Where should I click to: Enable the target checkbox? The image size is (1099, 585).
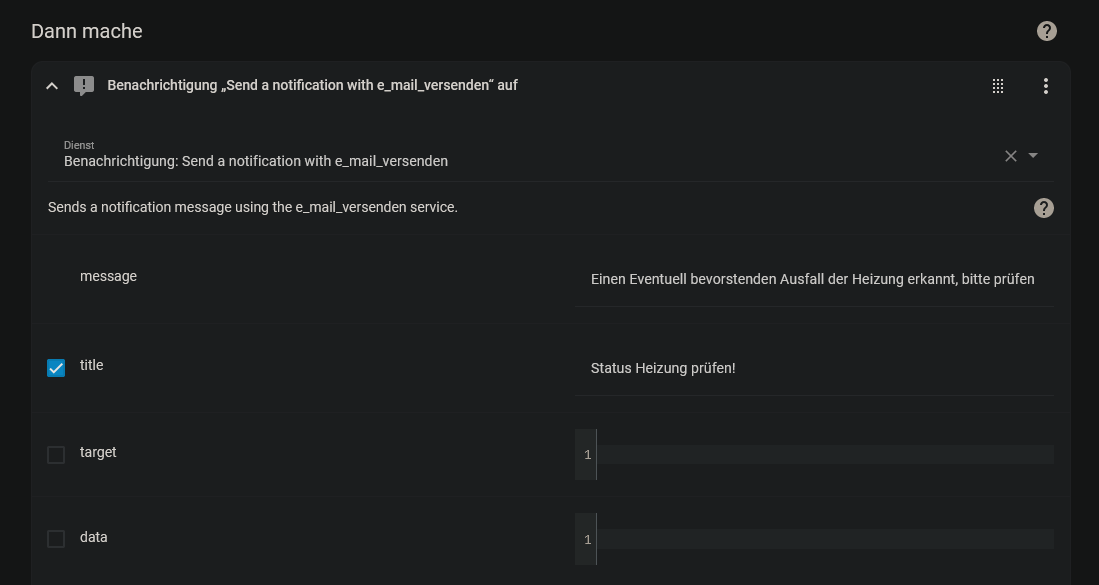(x=56, y=455)
